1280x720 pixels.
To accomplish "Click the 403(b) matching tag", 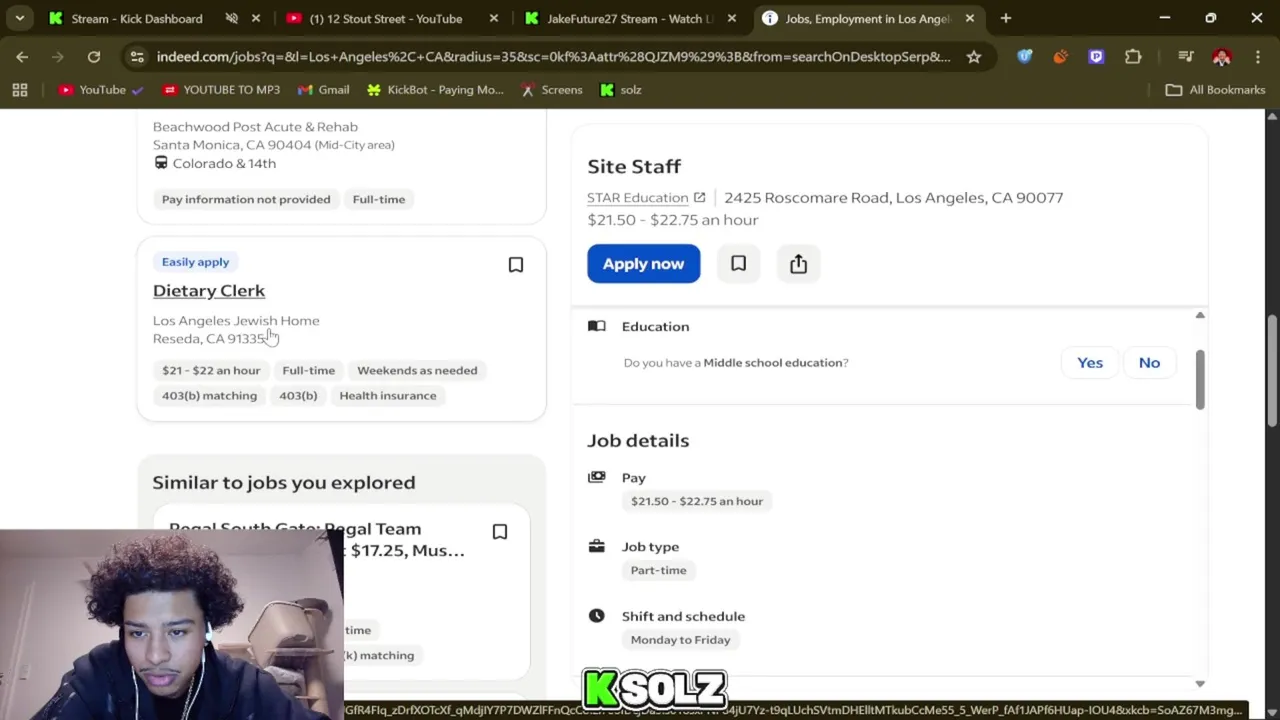I will 209,396.
